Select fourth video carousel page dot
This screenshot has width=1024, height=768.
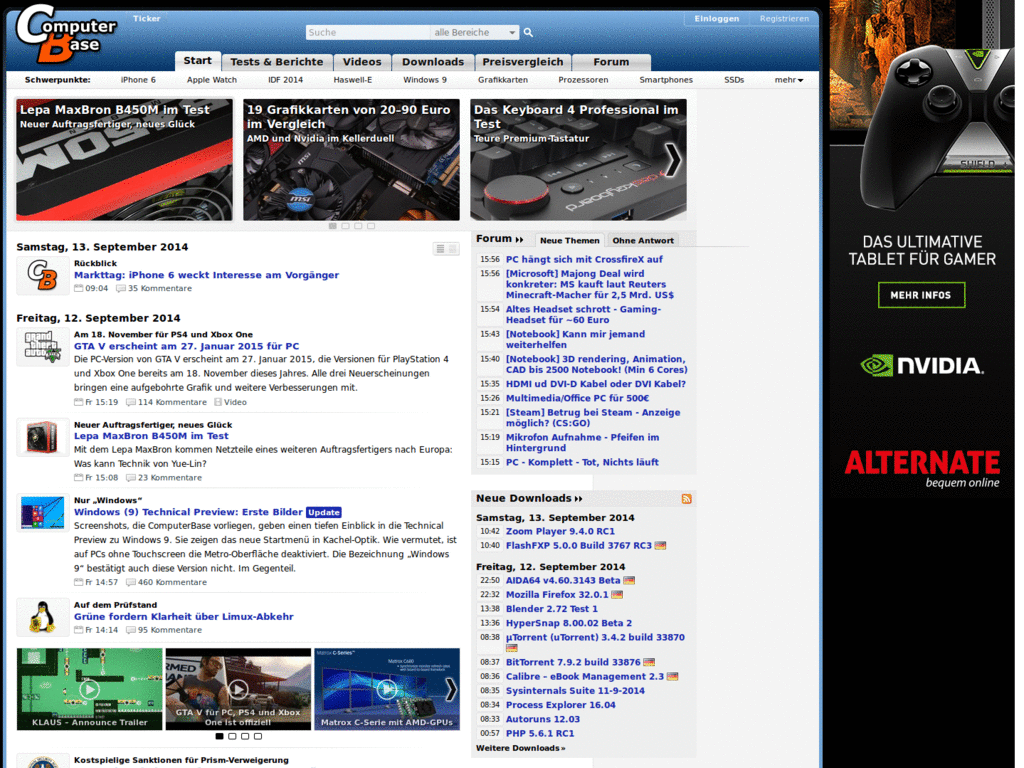click(258, 736)
